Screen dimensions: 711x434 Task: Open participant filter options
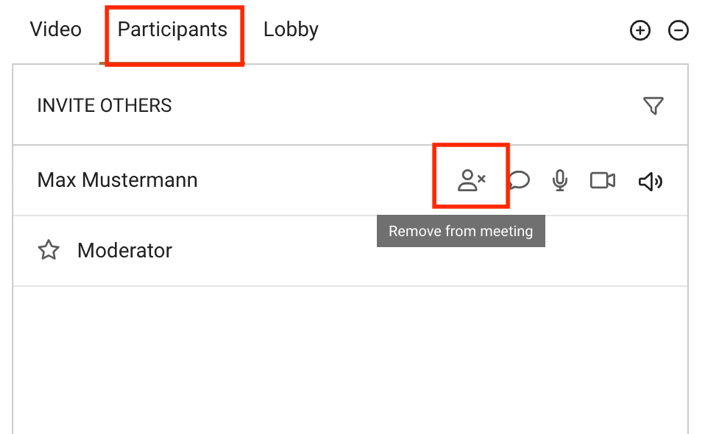coord(653,106)
